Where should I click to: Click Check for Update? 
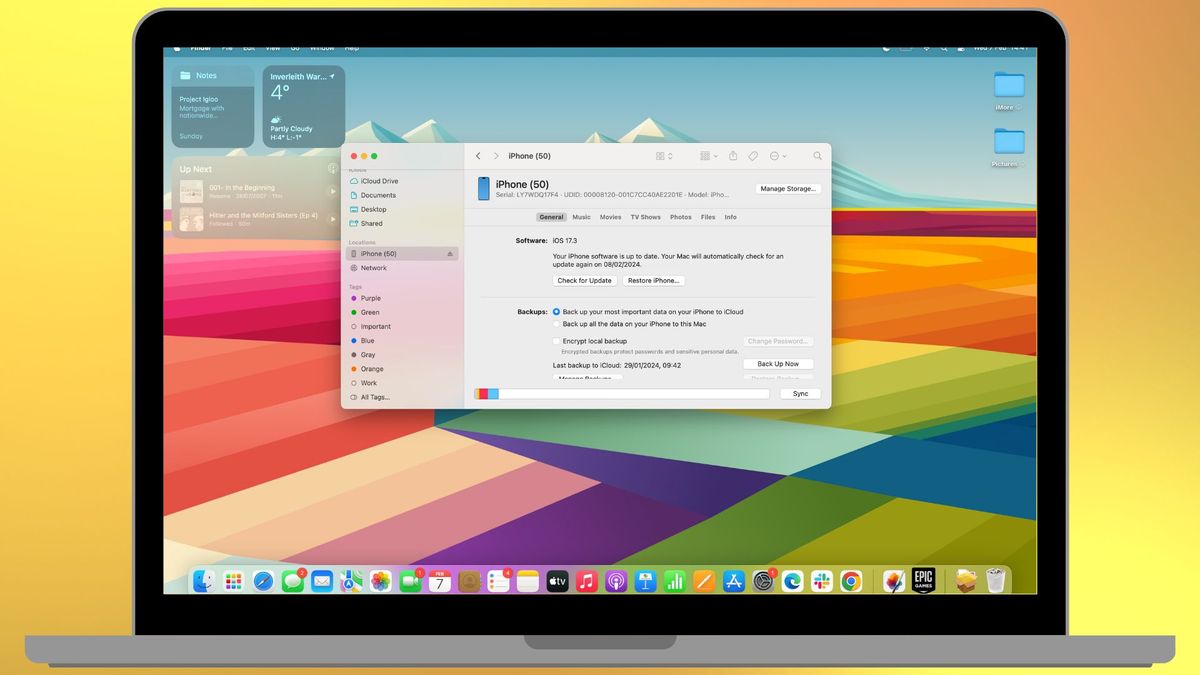click(x=584, y=281)
